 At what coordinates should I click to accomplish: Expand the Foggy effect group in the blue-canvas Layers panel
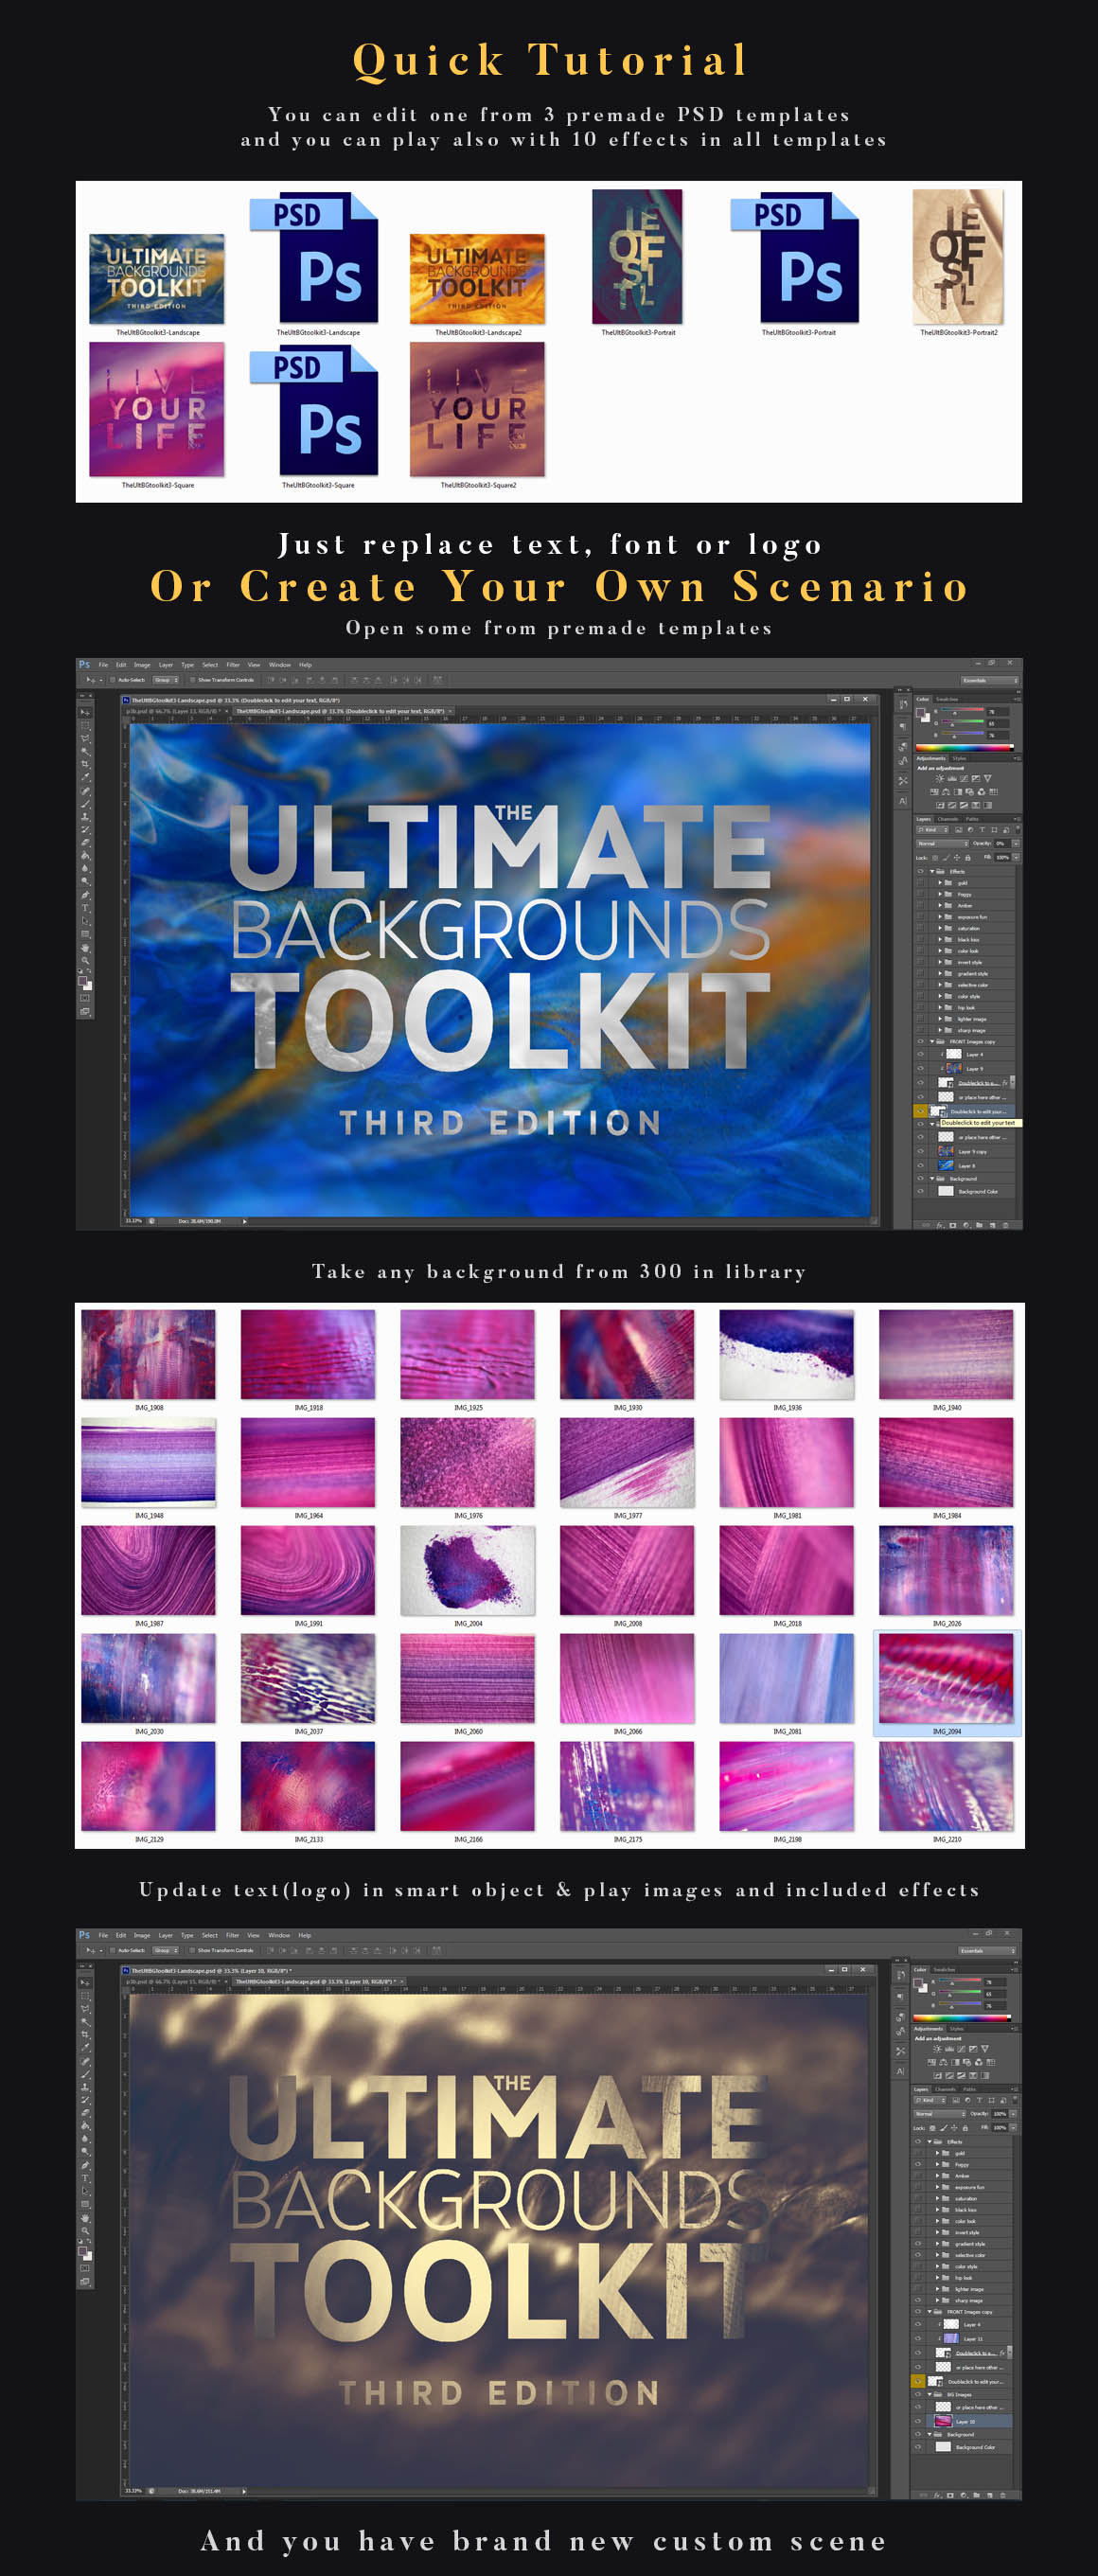click(x=940, y=894)
